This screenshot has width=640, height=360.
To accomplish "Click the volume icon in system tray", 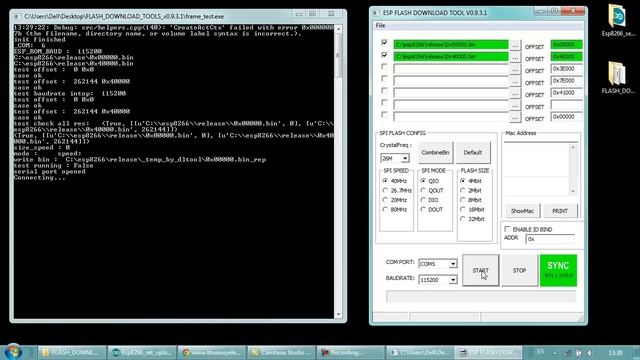I will (x=589, y=353).
